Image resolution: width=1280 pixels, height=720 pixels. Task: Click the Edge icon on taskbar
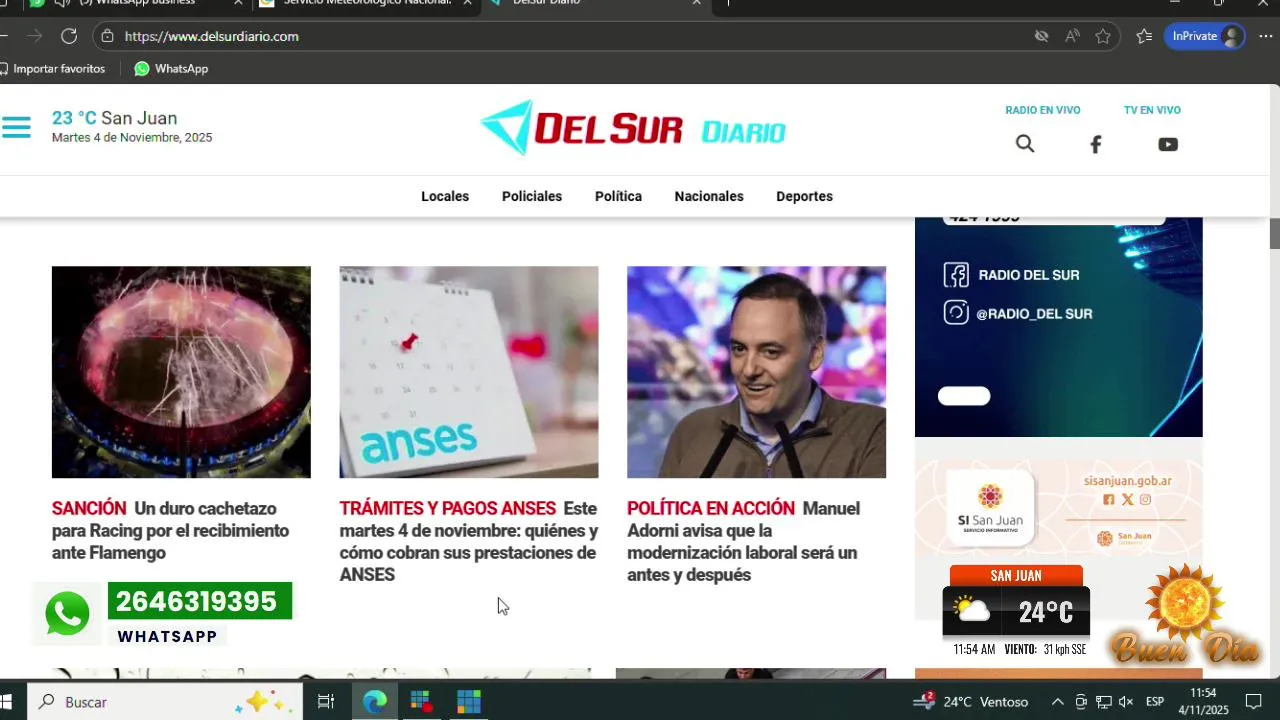pos(375,702)
